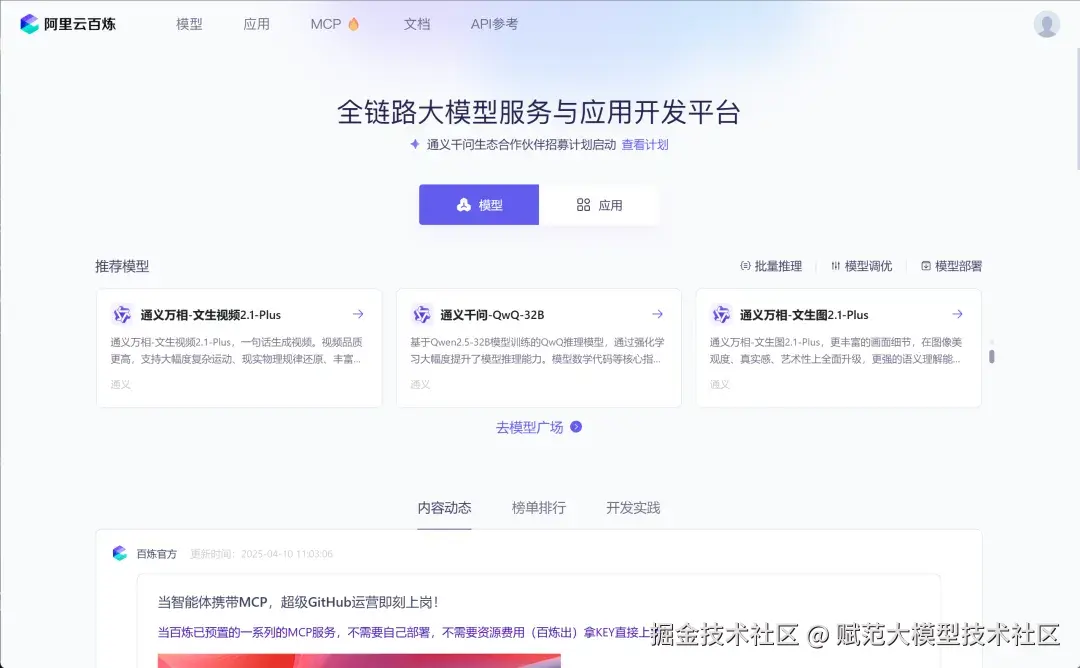The width and height of the screenshot is (1080, 668).
Task: Expand the 通义千问-QwQ-32B card arrow
Action: click(x=657, y=314)
